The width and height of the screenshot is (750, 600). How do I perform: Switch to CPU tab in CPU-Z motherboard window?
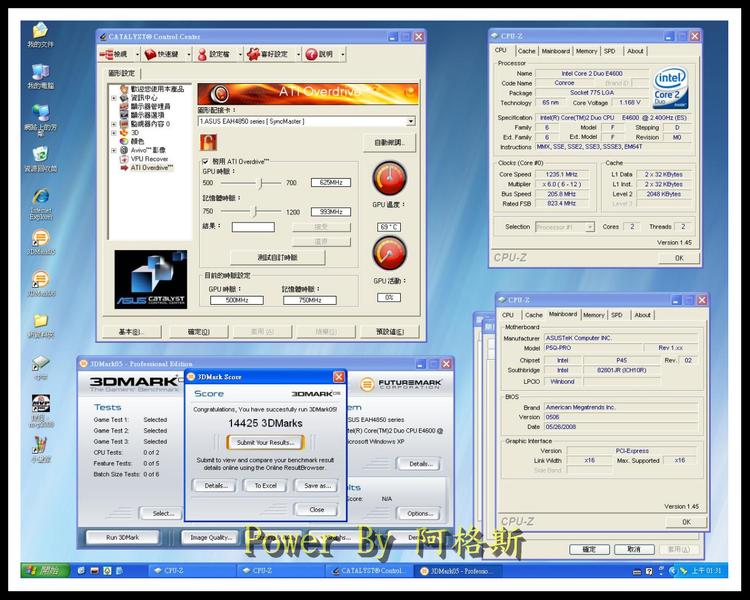click(507, 315)
